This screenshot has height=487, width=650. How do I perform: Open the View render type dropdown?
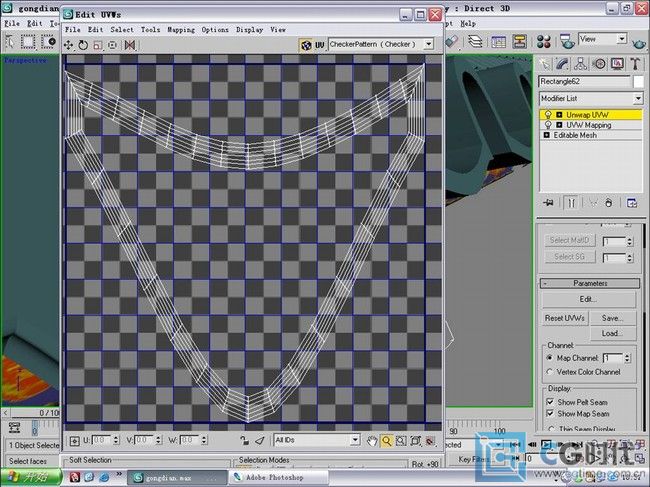click(621, 39)
